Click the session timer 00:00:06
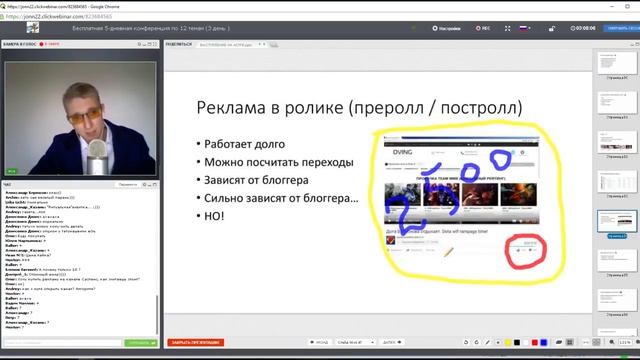The height and width of the screenshot is (360, 640). (x=583, y=28)
